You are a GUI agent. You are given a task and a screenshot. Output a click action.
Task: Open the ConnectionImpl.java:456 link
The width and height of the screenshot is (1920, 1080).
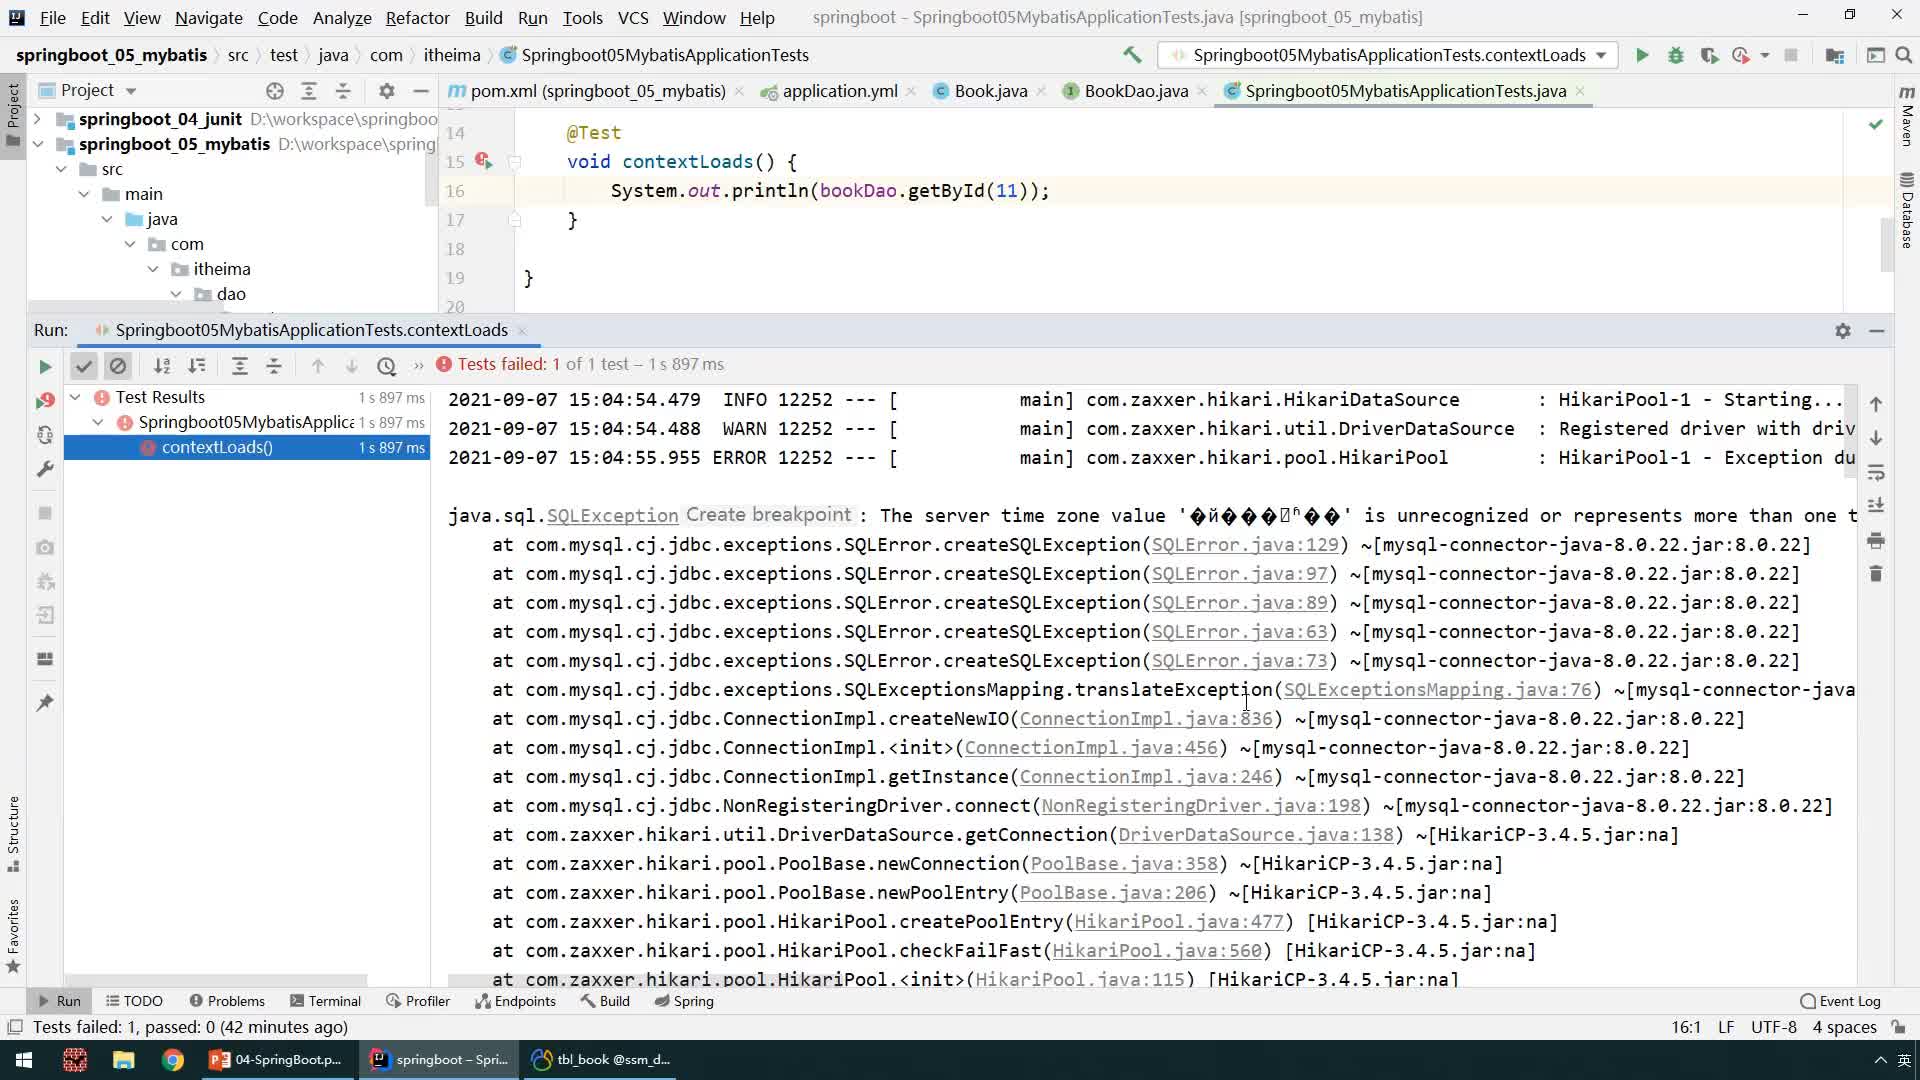(x=1091, y=748)
